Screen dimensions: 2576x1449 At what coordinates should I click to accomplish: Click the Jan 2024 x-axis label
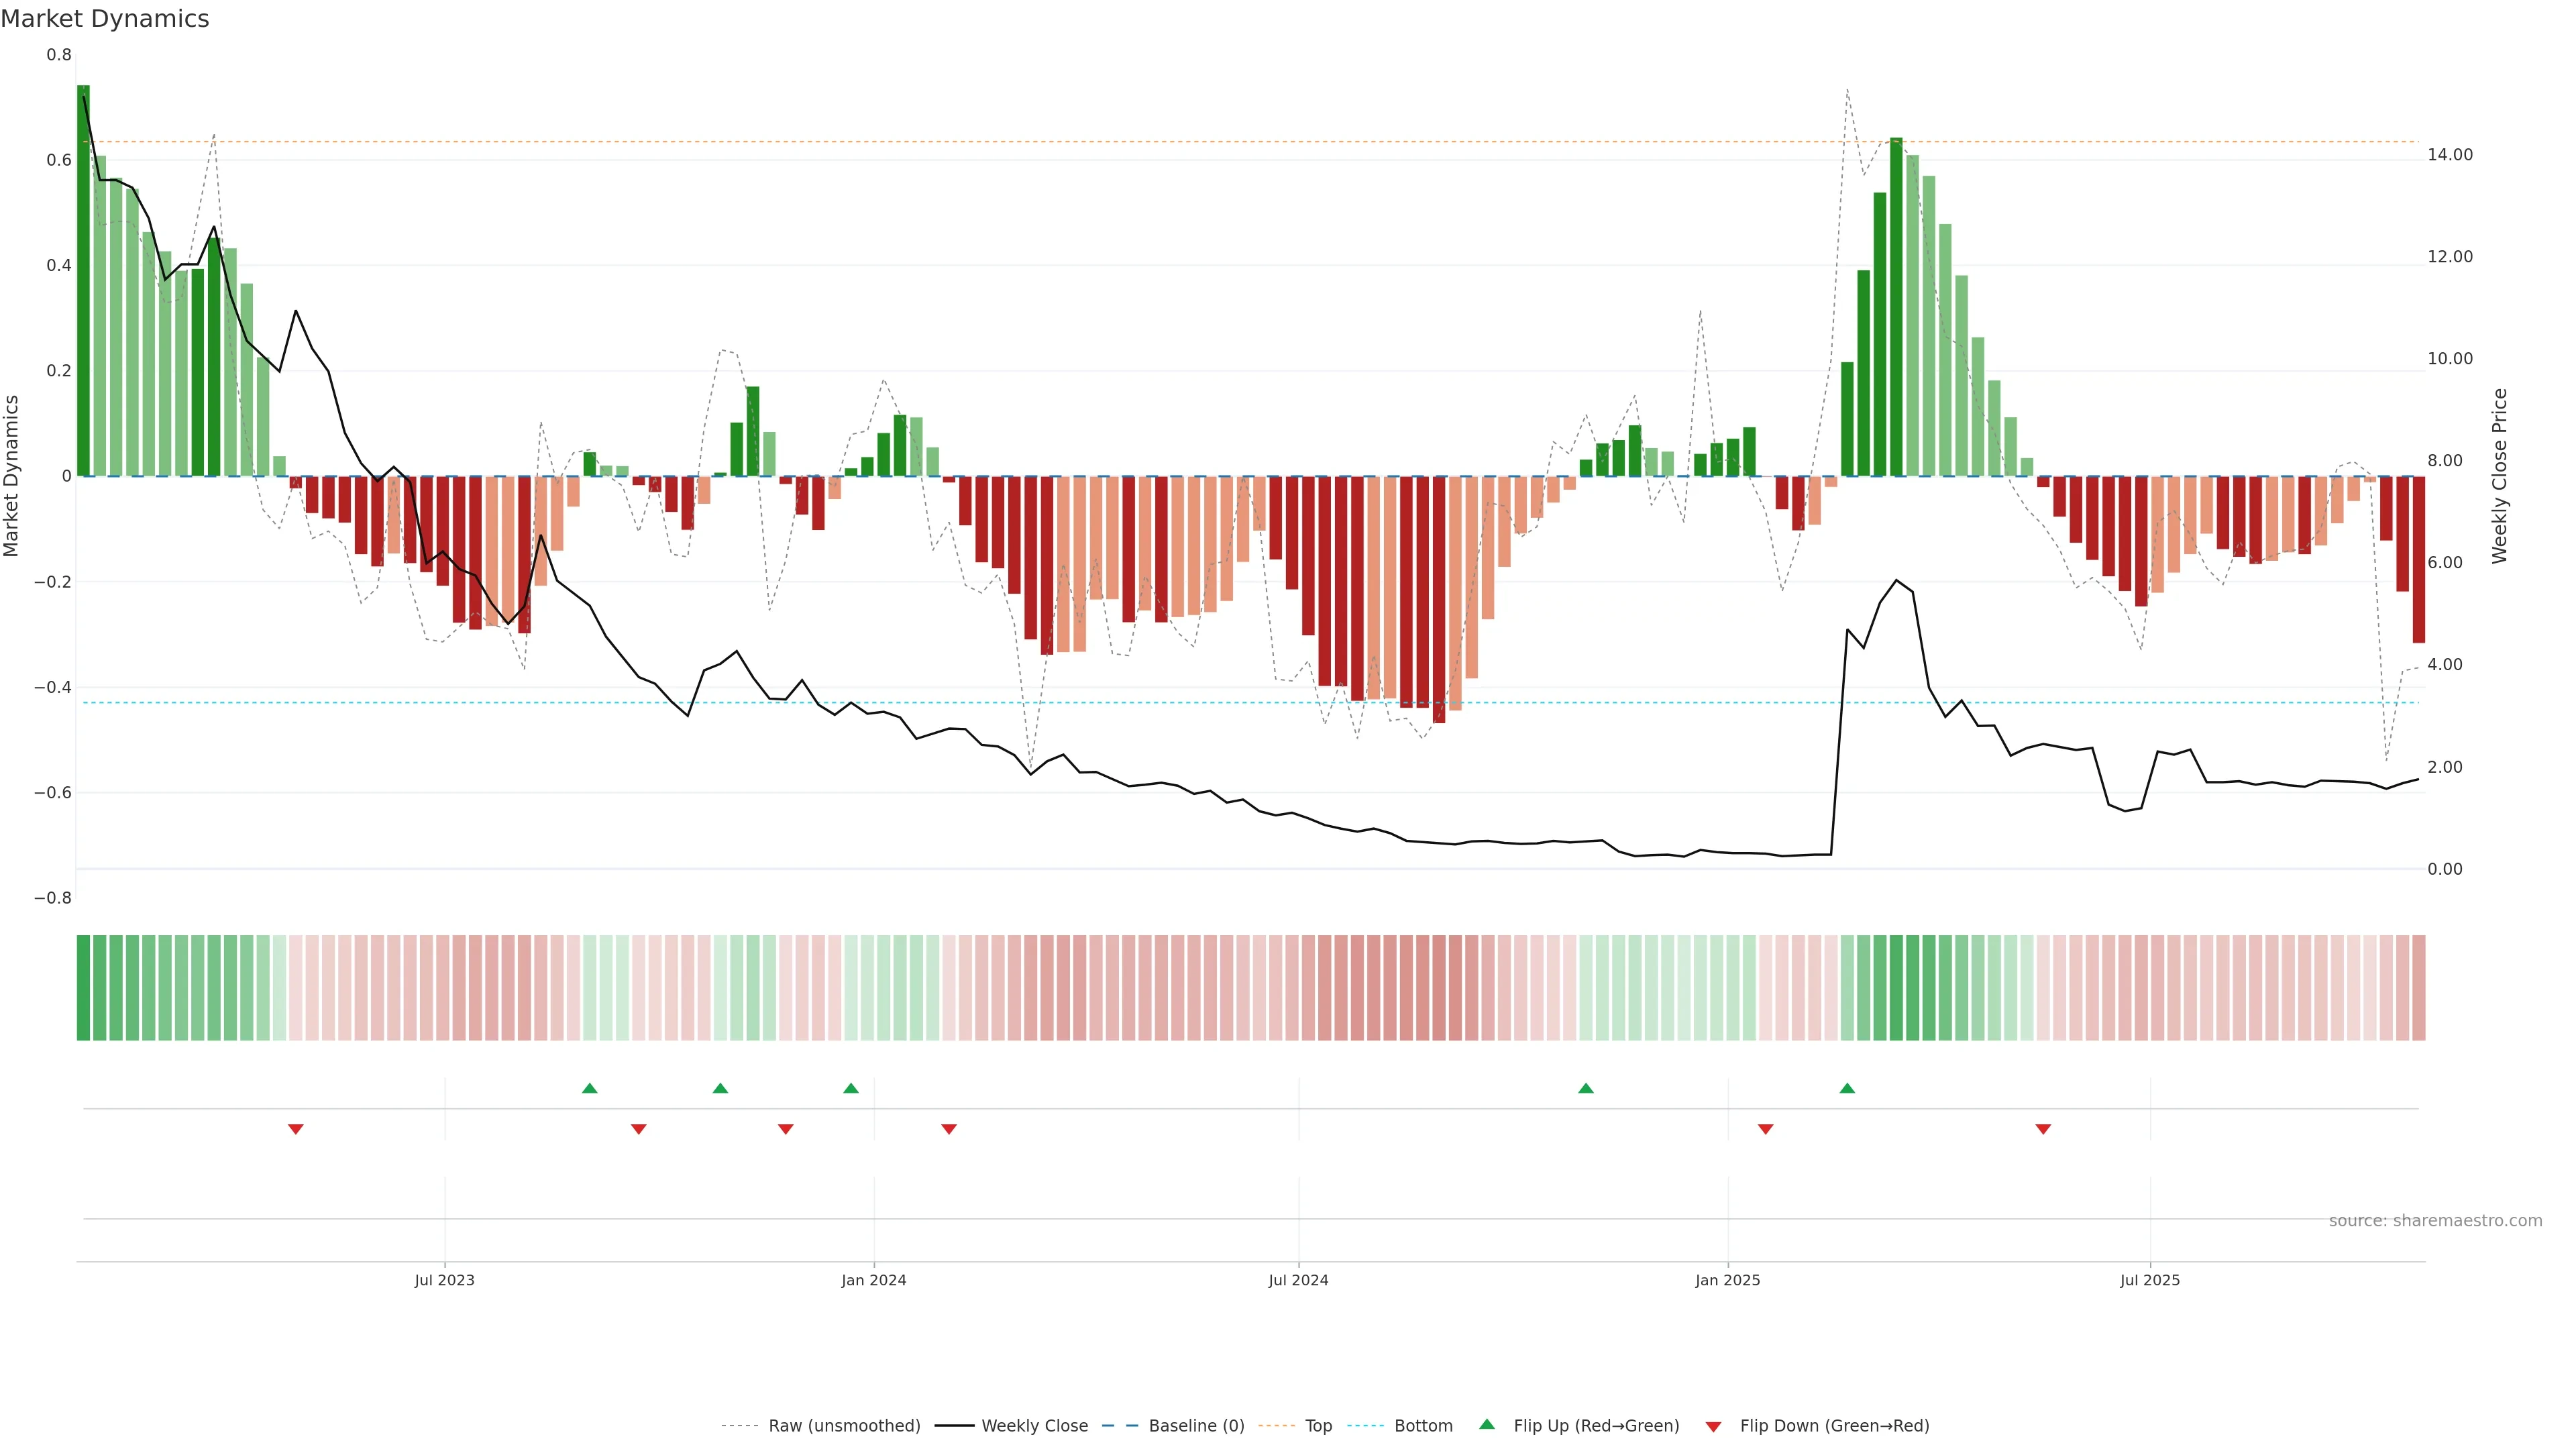[873, 1280]
